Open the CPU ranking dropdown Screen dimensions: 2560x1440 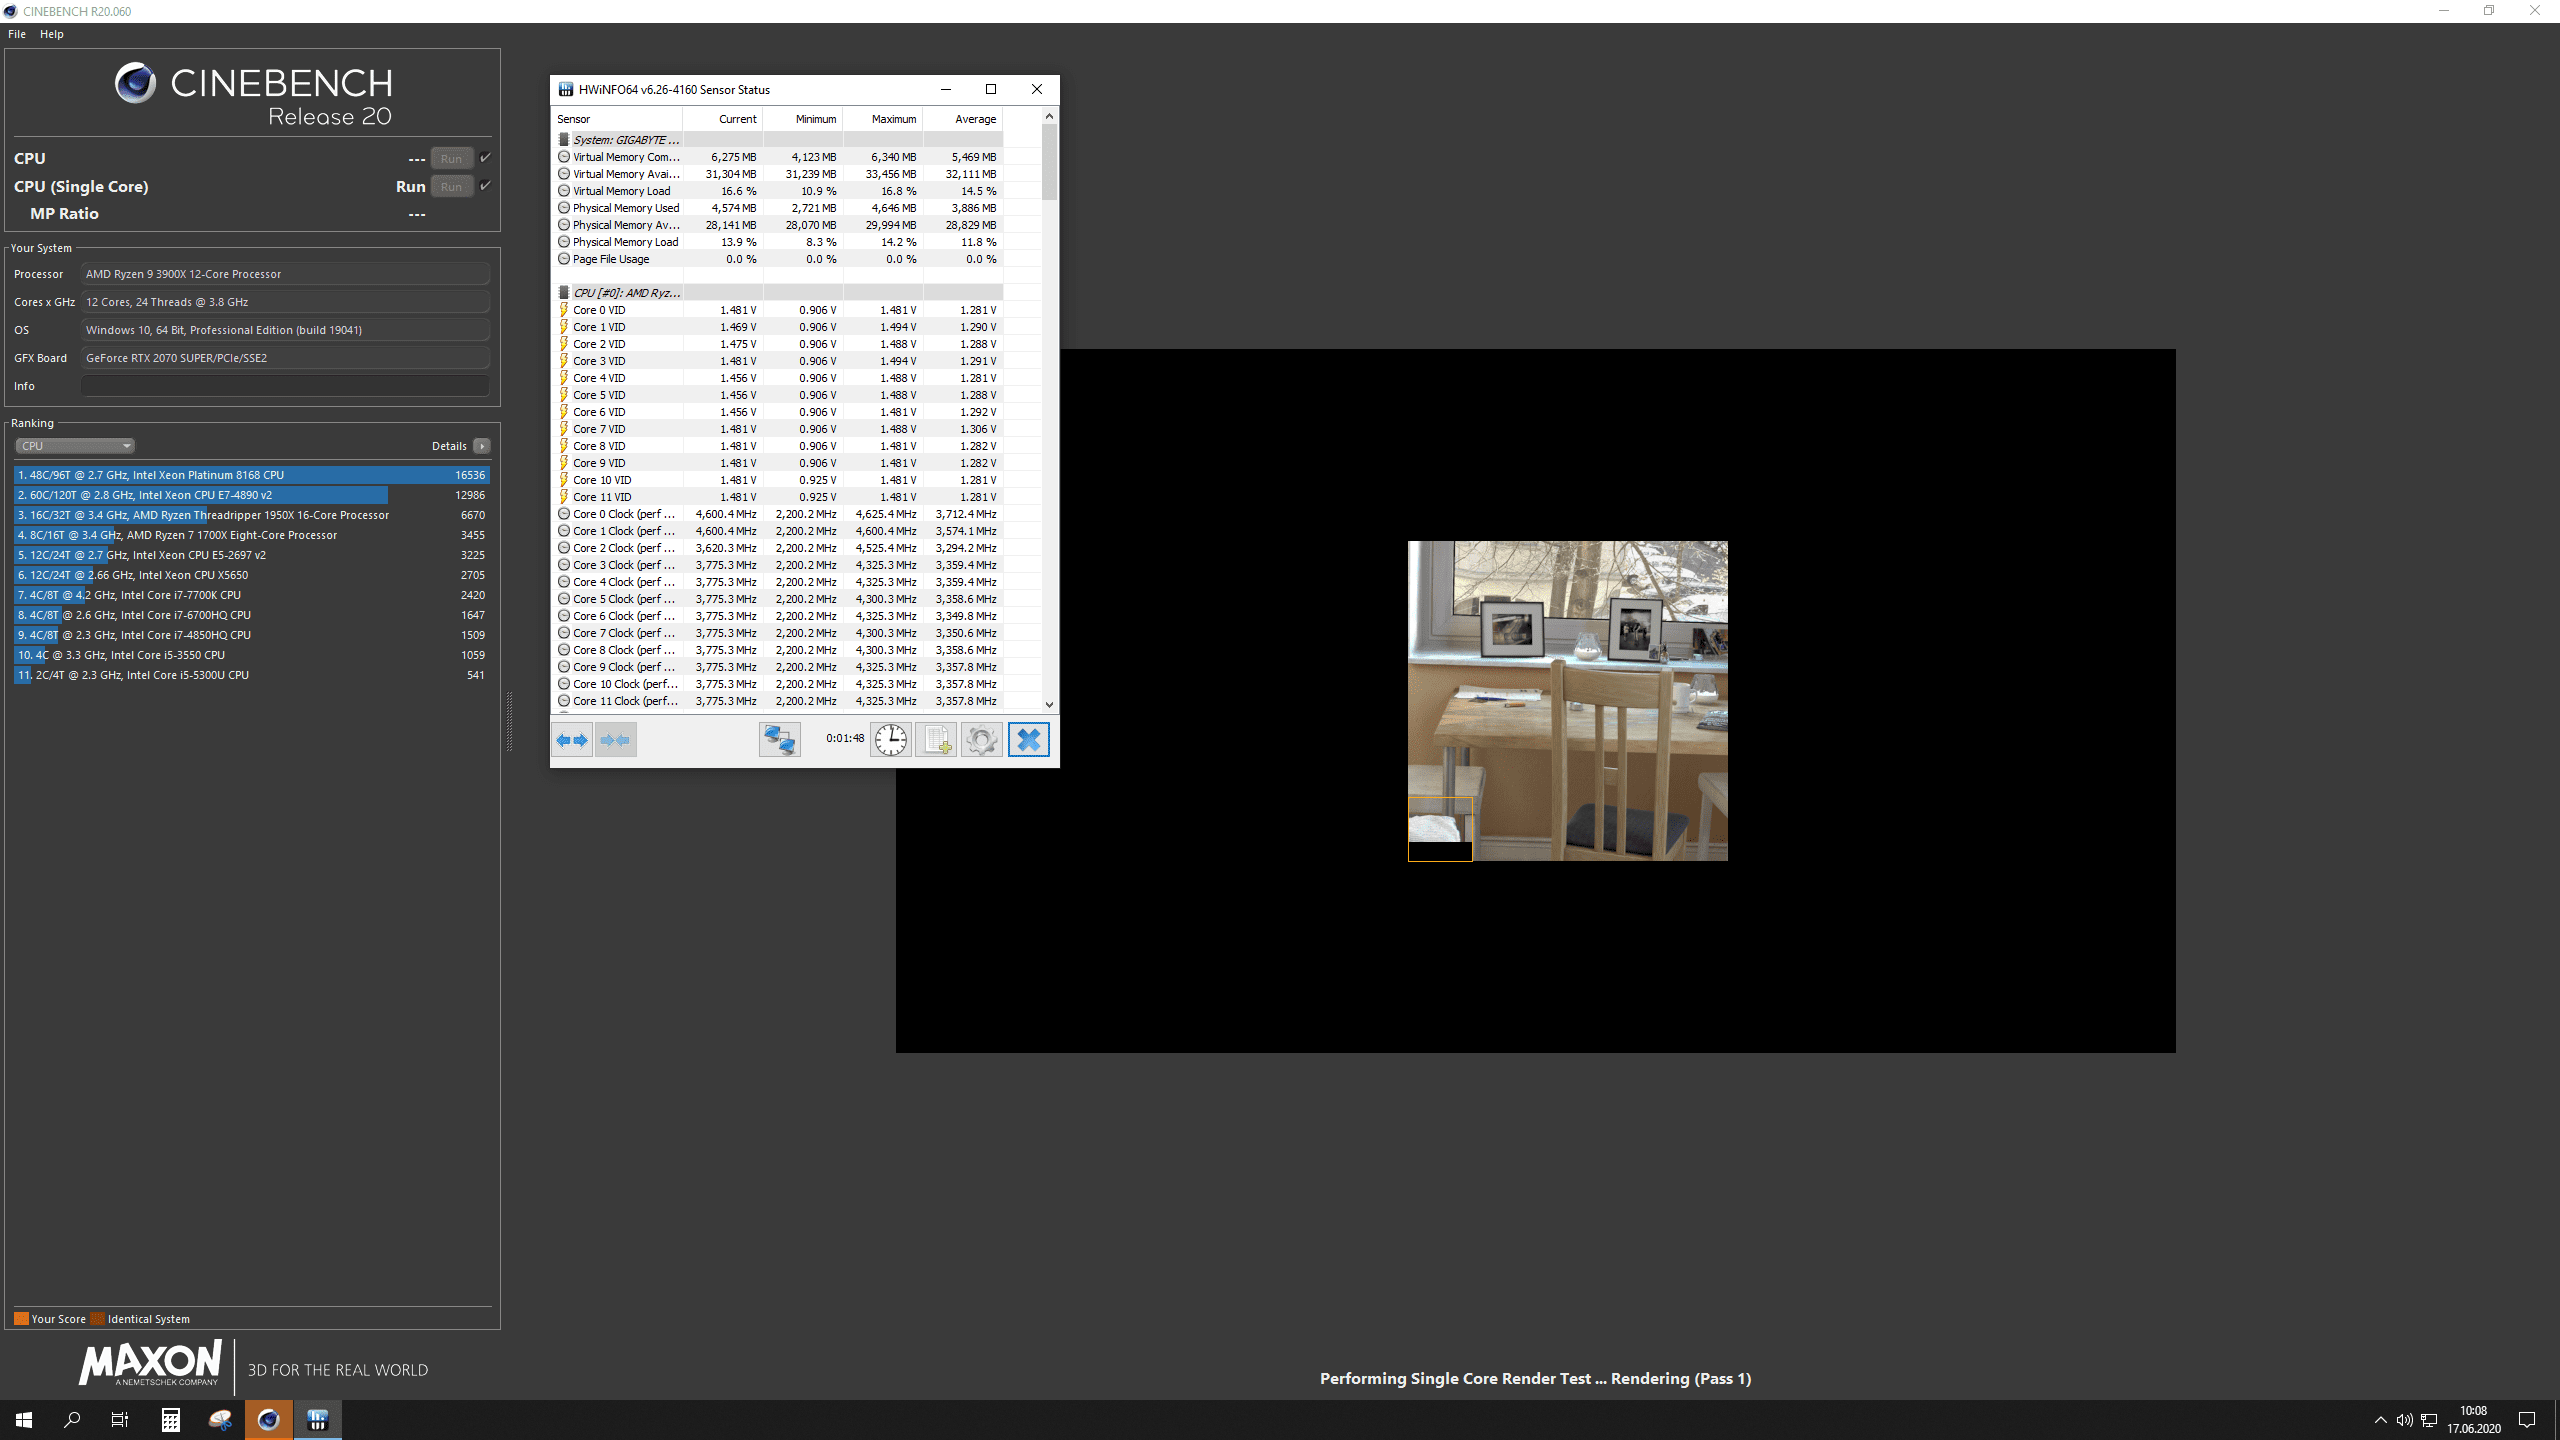(75, 446)
